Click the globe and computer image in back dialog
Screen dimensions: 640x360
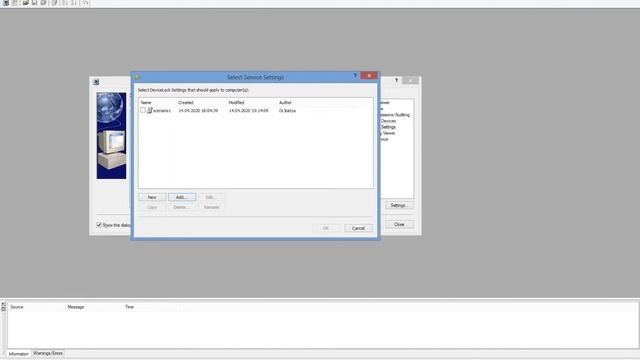(111, 136)
